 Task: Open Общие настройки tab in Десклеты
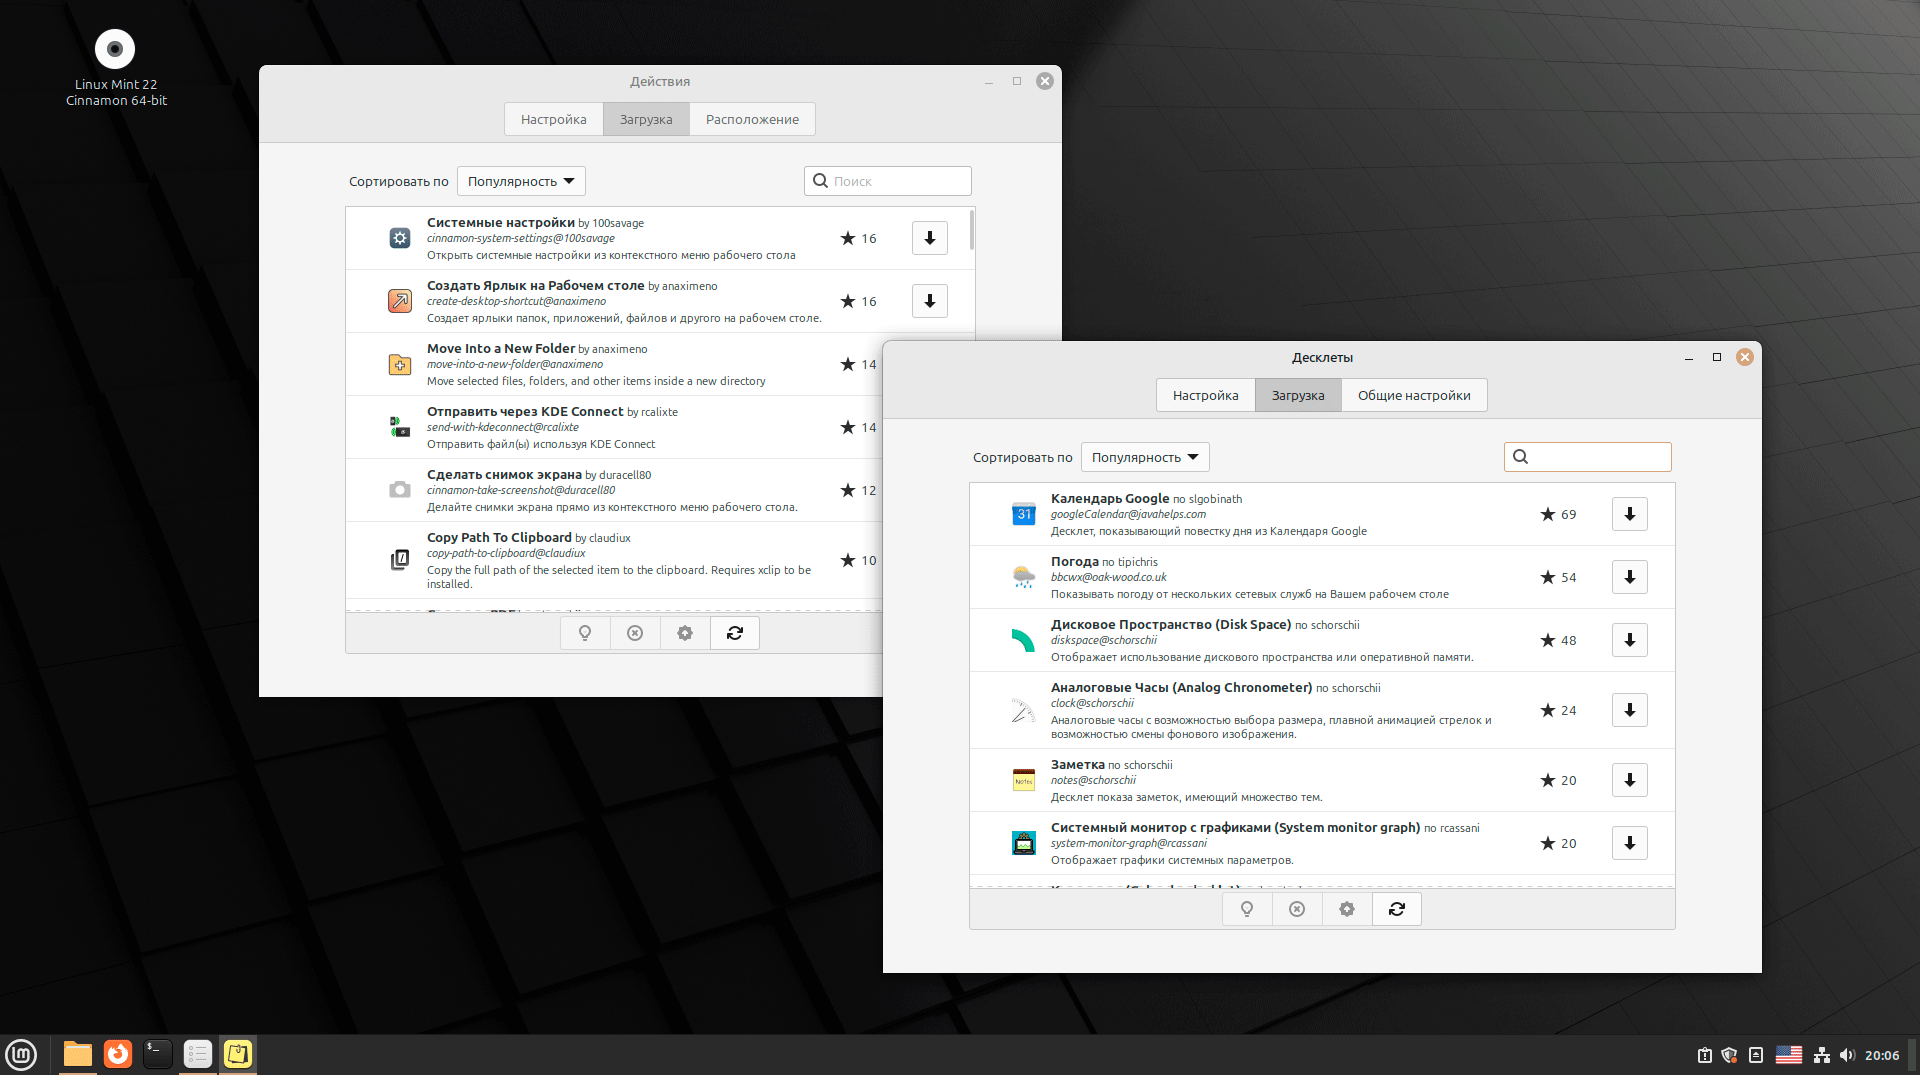coord(1414,395)
